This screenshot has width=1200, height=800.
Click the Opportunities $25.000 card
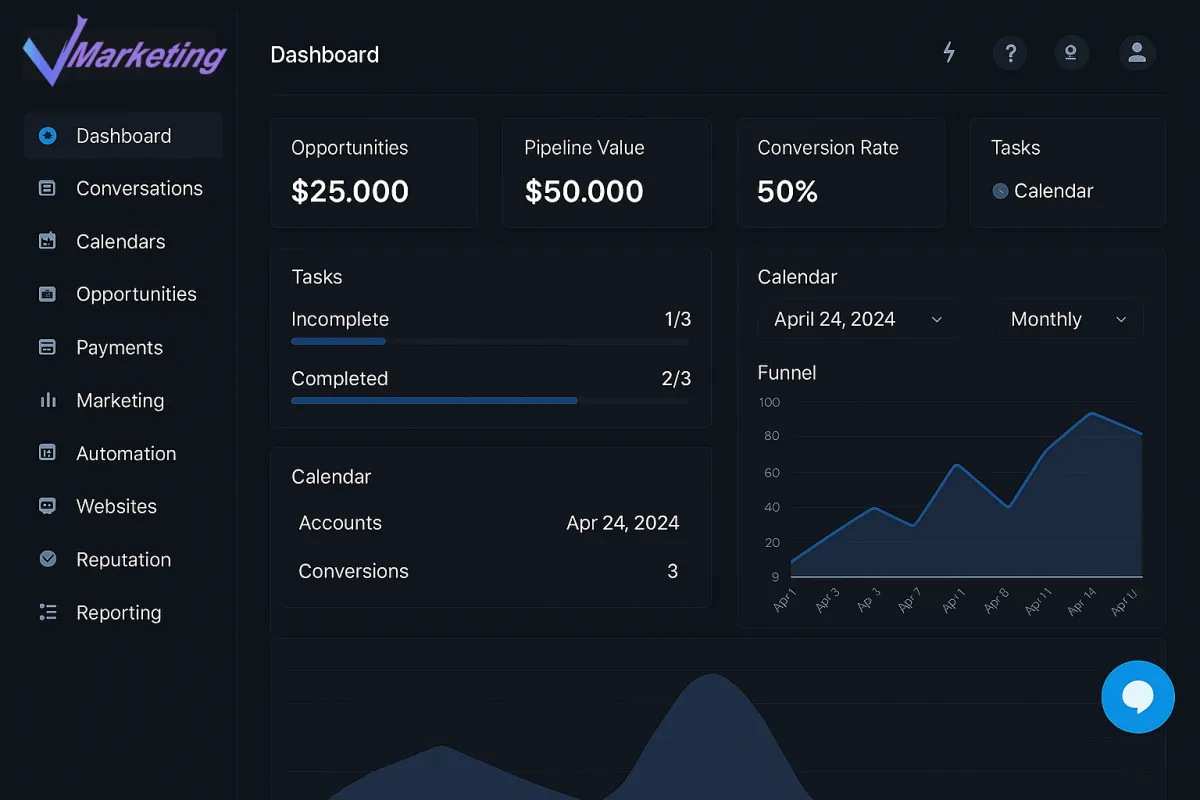374,173
